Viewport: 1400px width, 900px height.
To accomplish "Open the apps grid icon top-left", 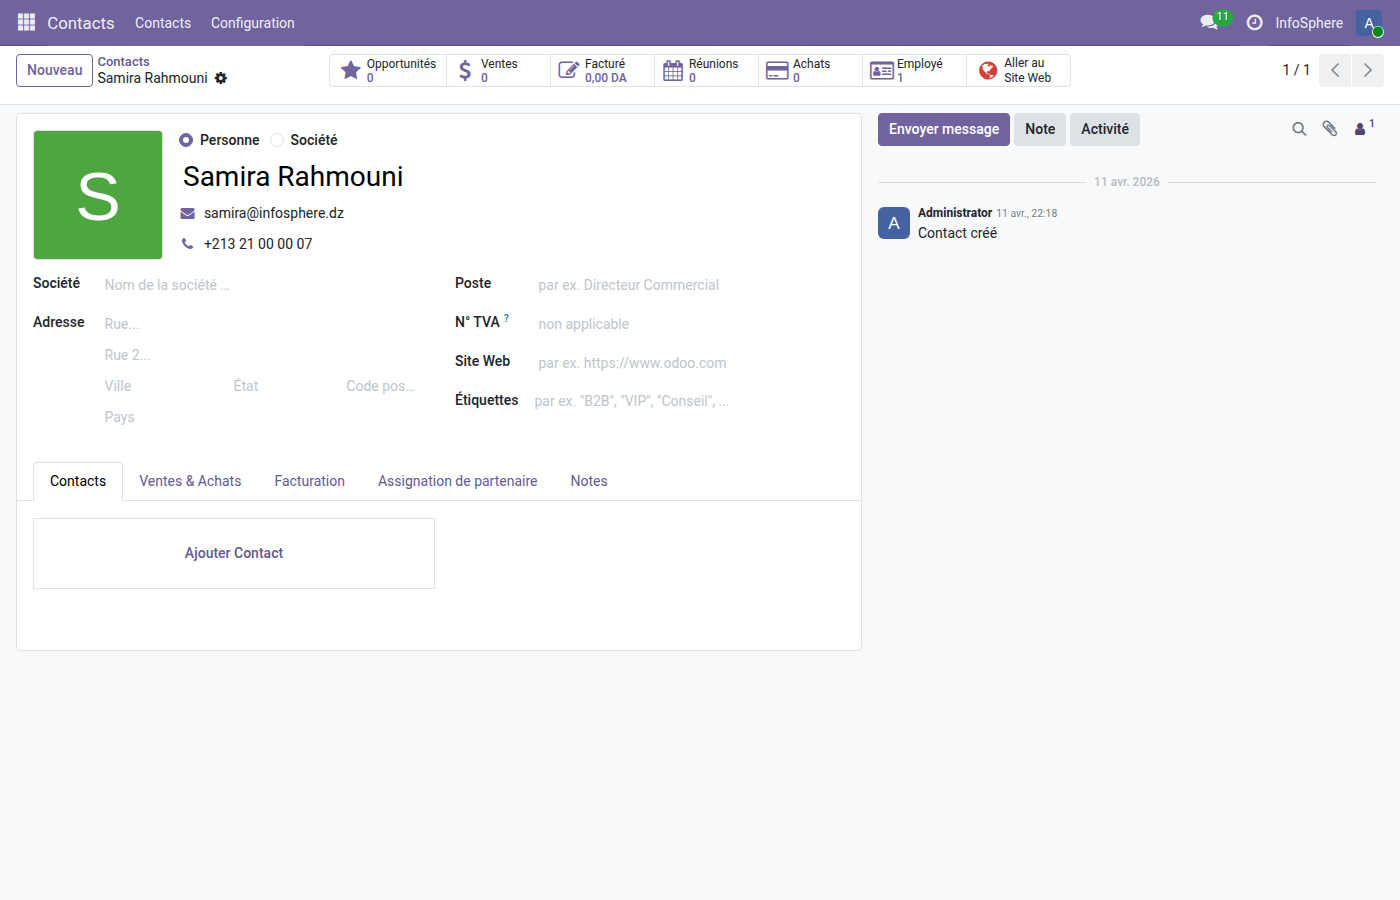I will pos(26,21).
